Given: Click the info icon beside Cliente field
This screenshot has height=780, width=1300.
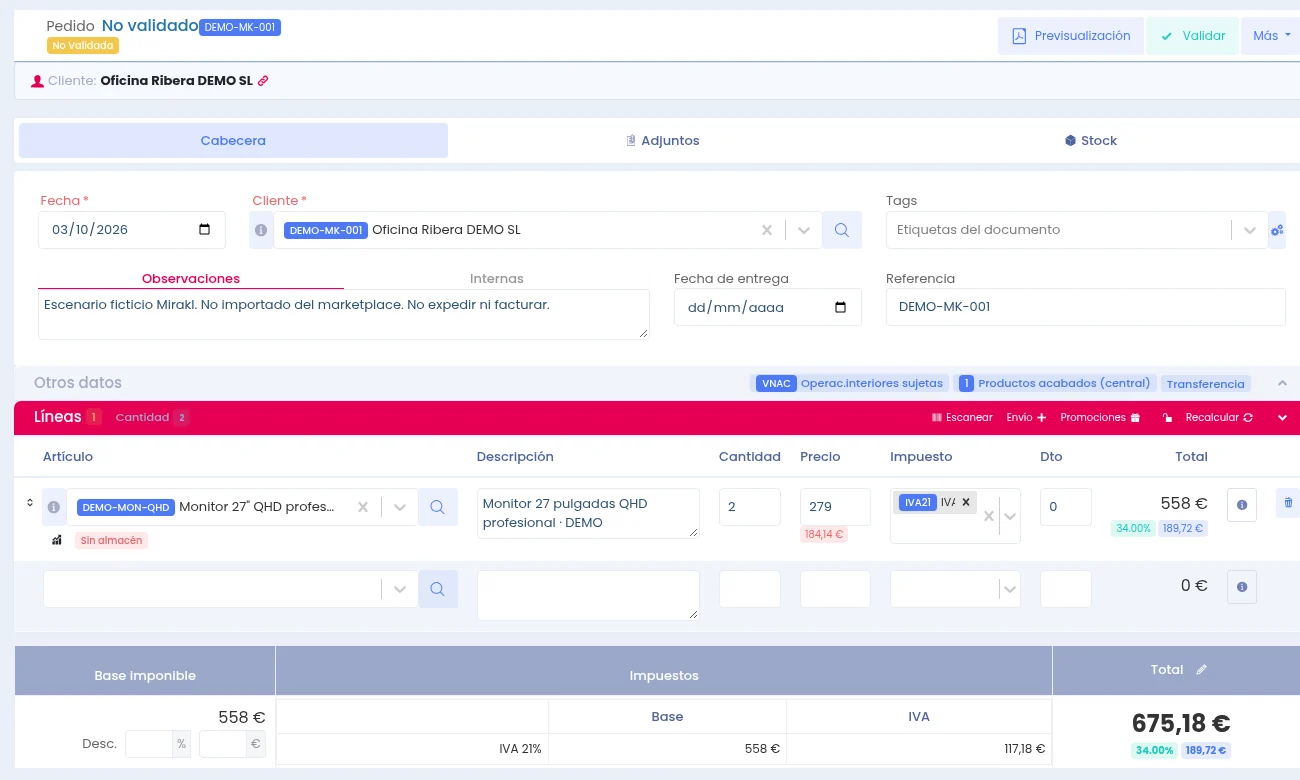Looking at the screenshot, I should (261, 230).
